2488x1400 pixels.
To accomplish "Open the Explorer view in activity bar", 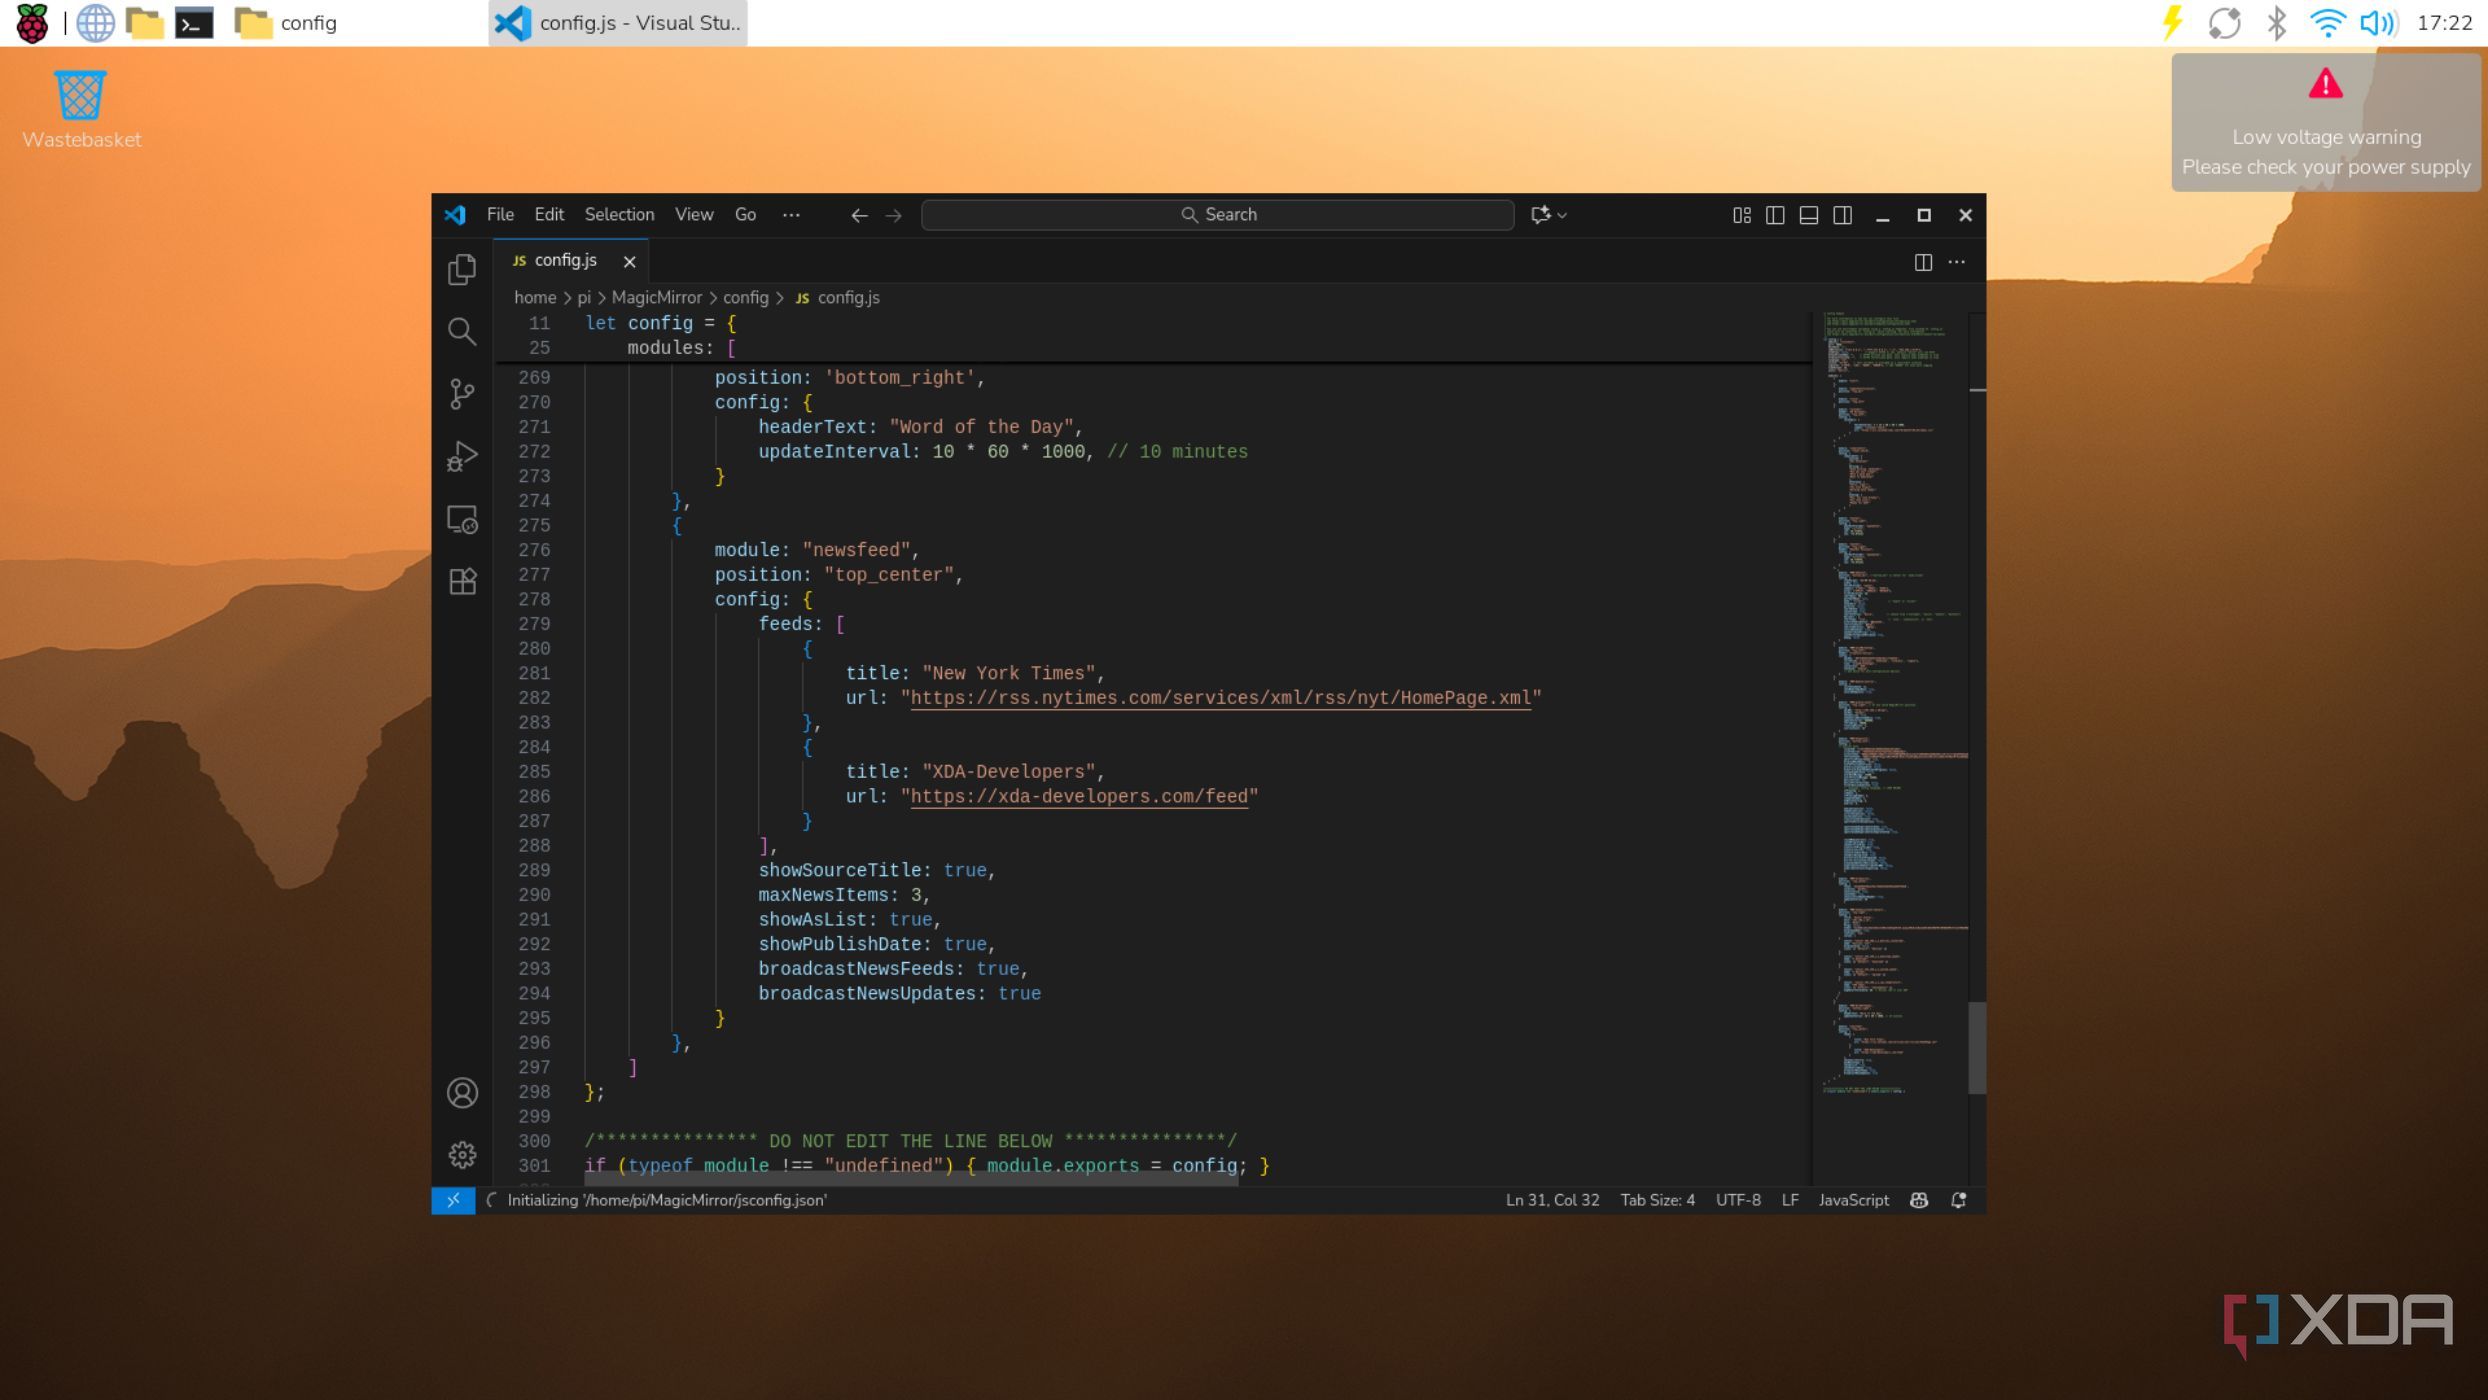I will (462, 269).
